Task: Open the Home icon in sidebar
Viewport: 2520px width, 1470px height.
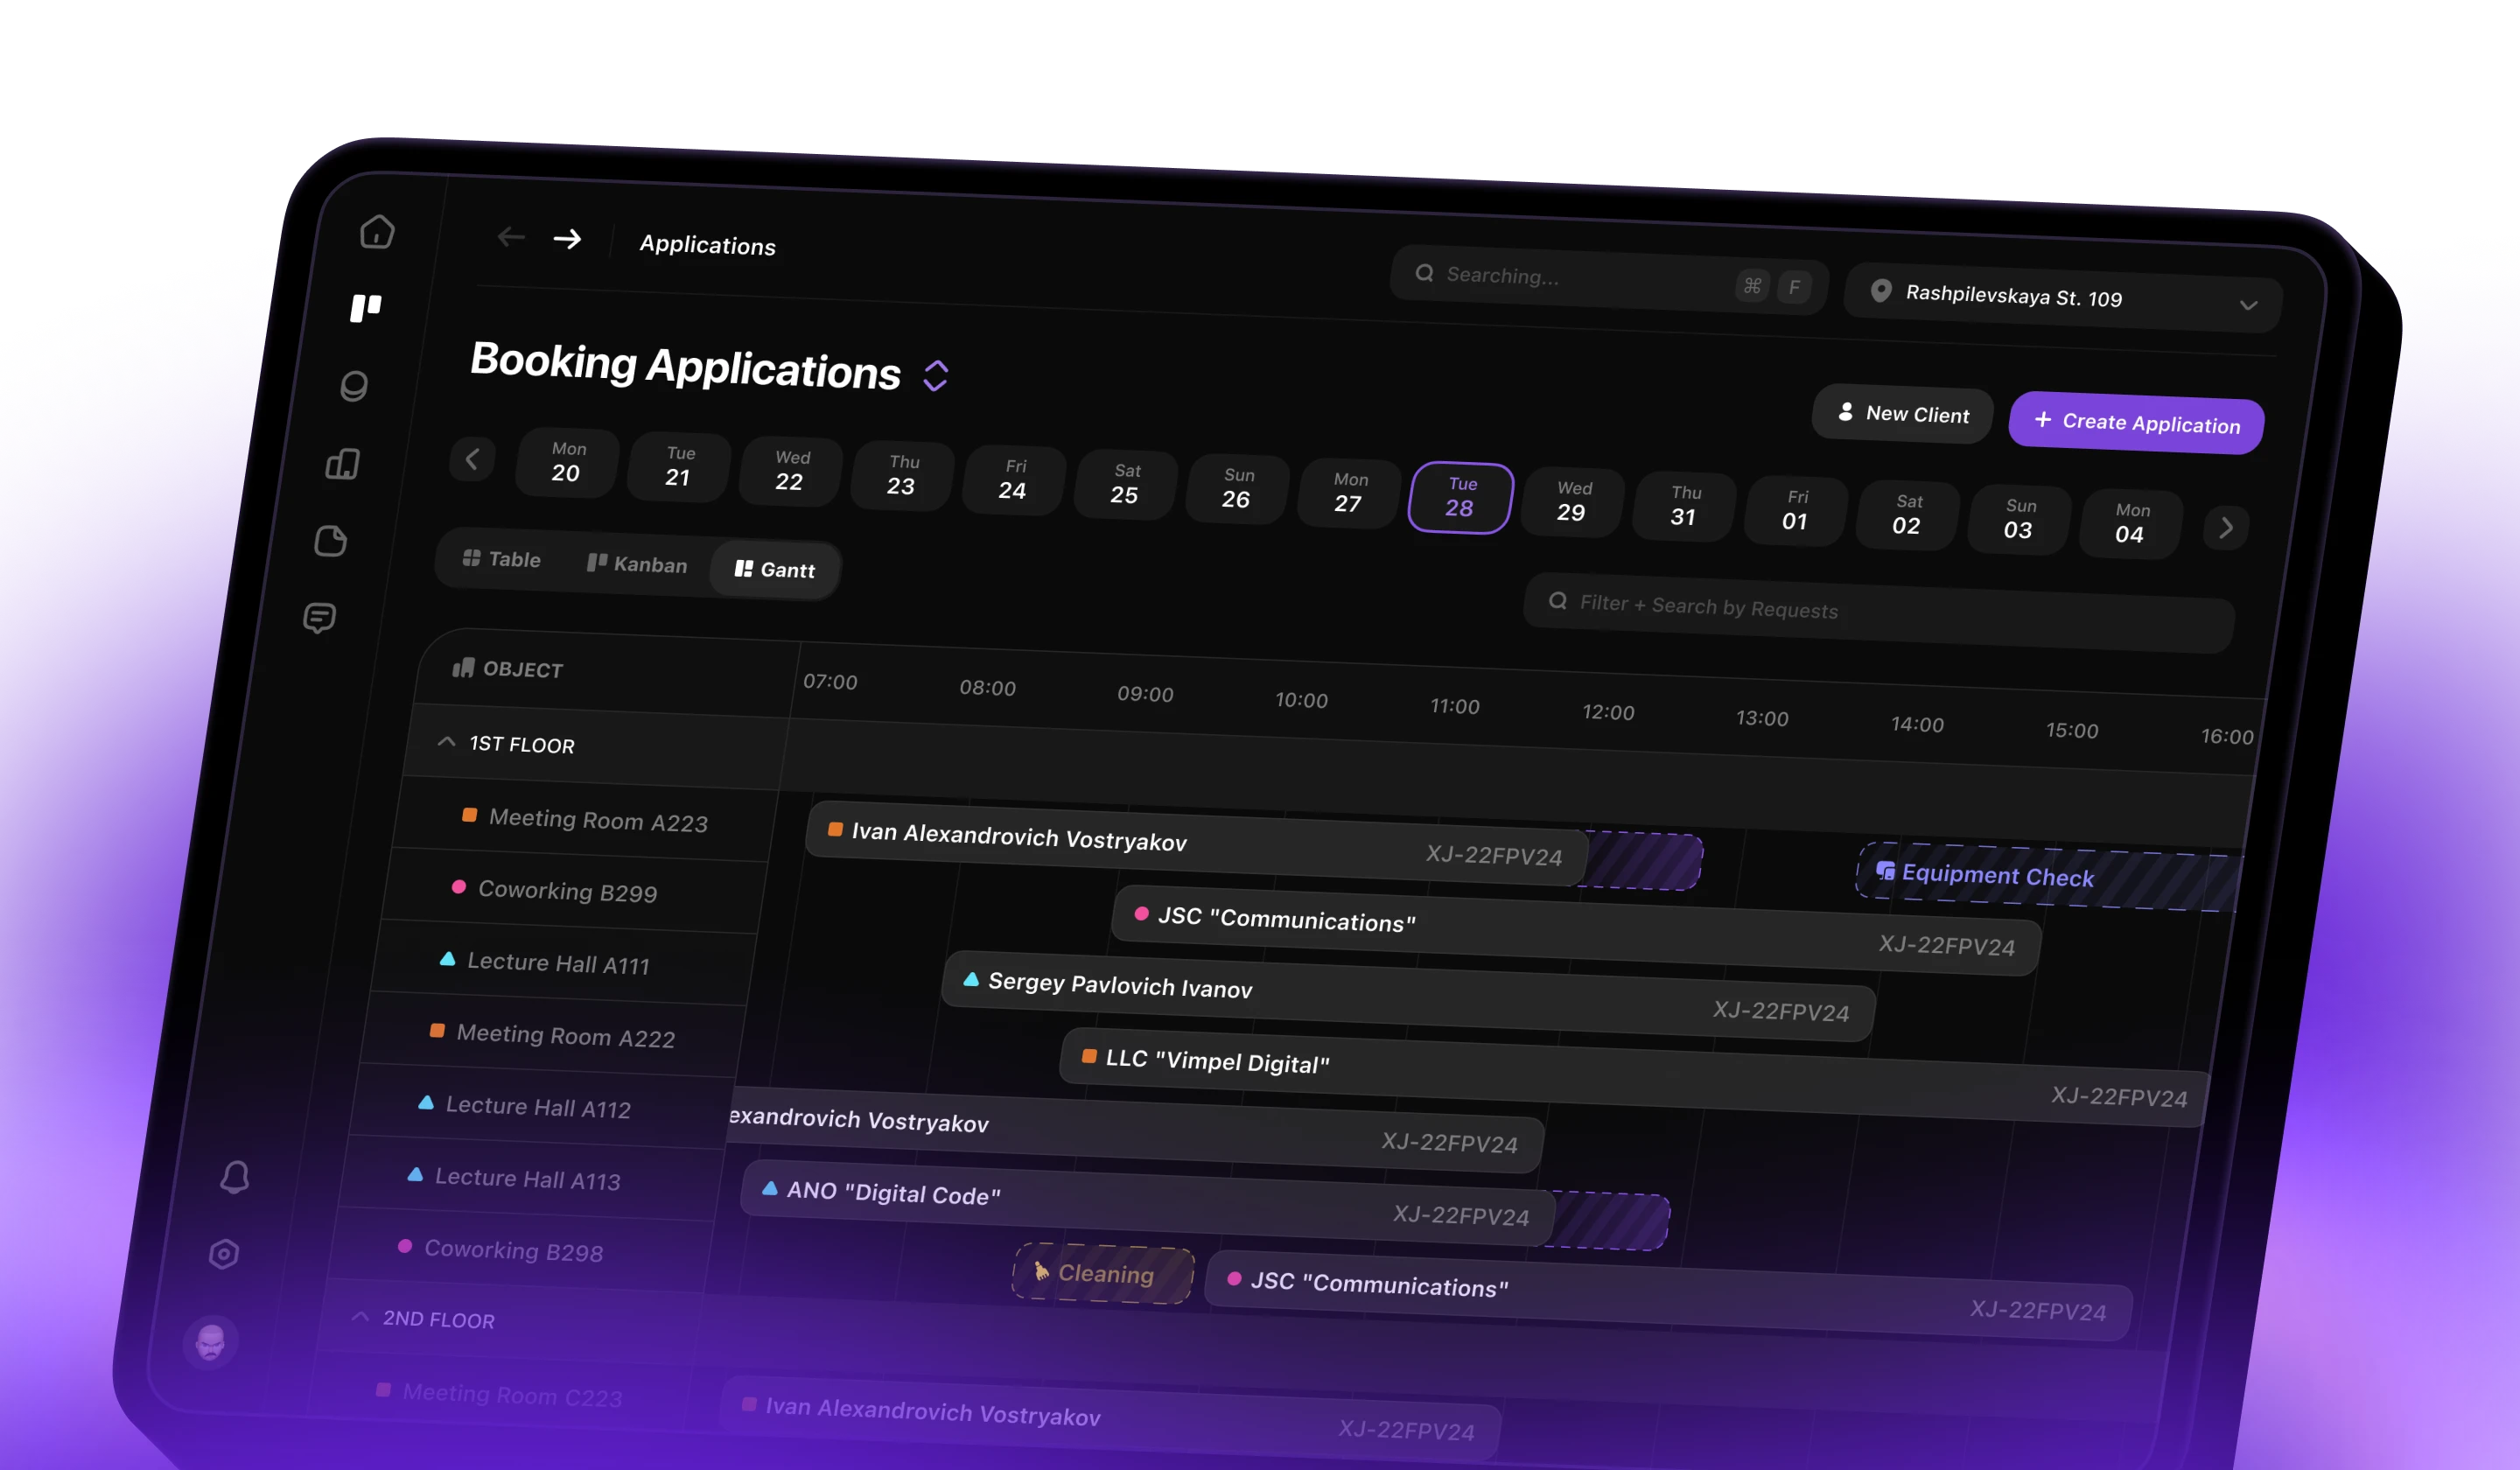Action: (377, 233)
